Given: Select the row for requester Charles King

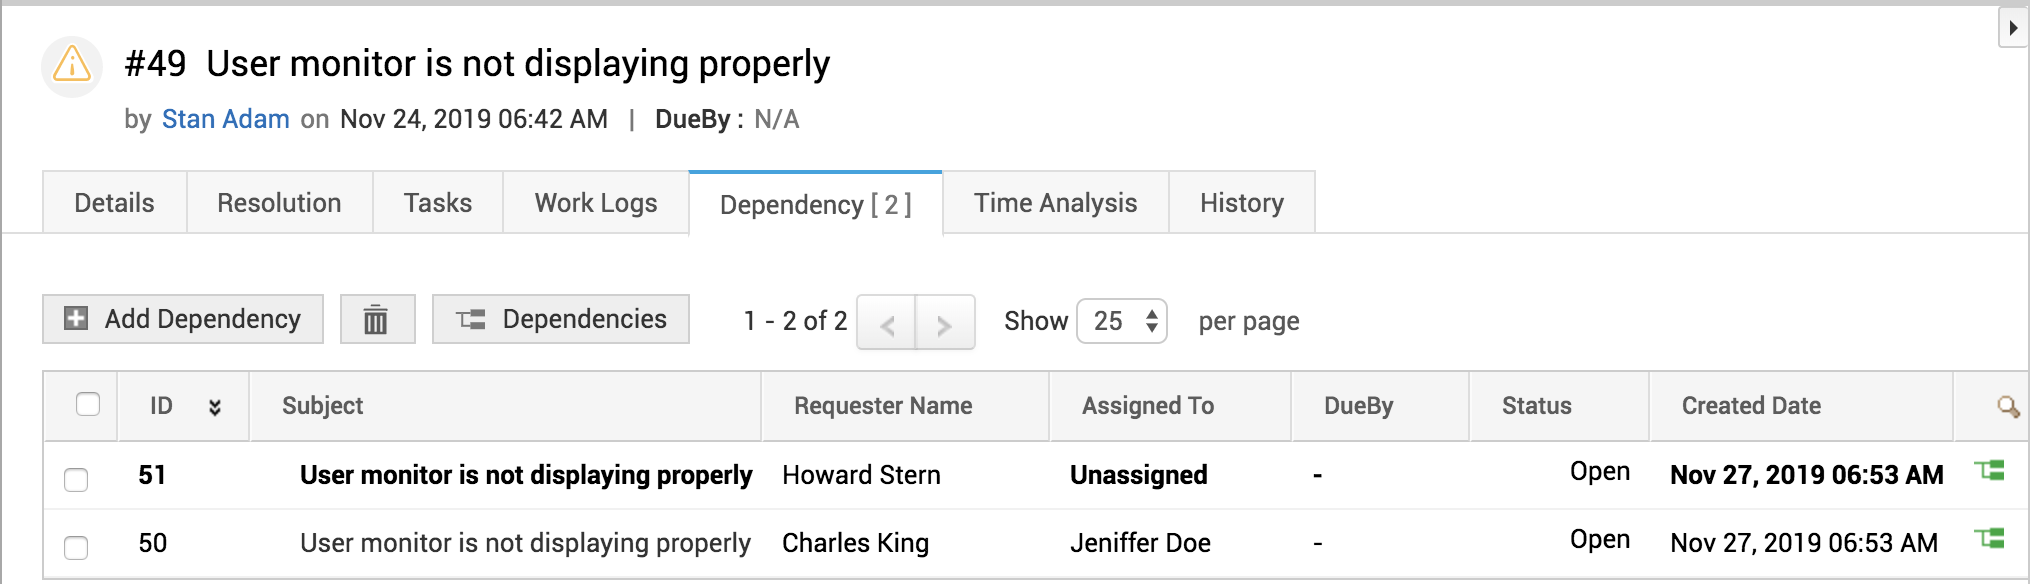Looking at the screenshot, I should click(855, 543).
